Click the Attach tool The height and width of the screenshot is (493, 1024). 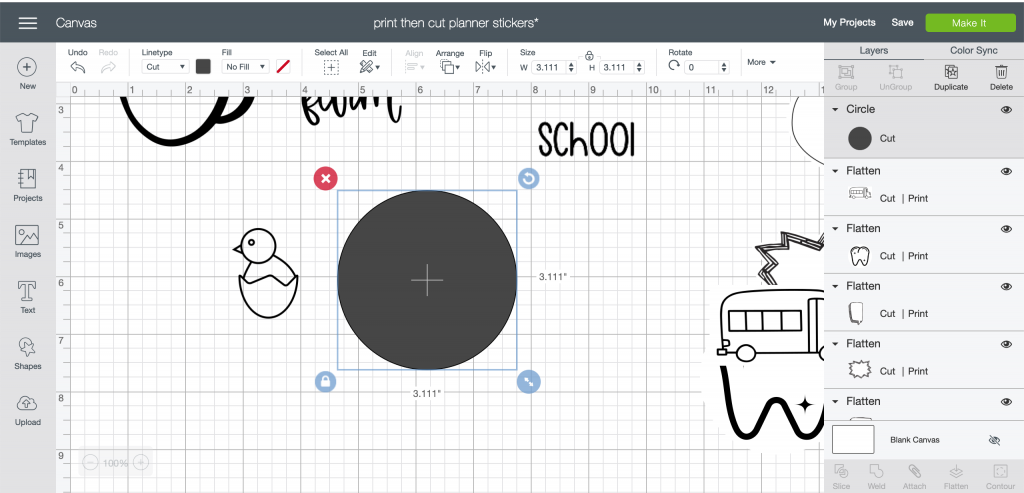(914, 476)
